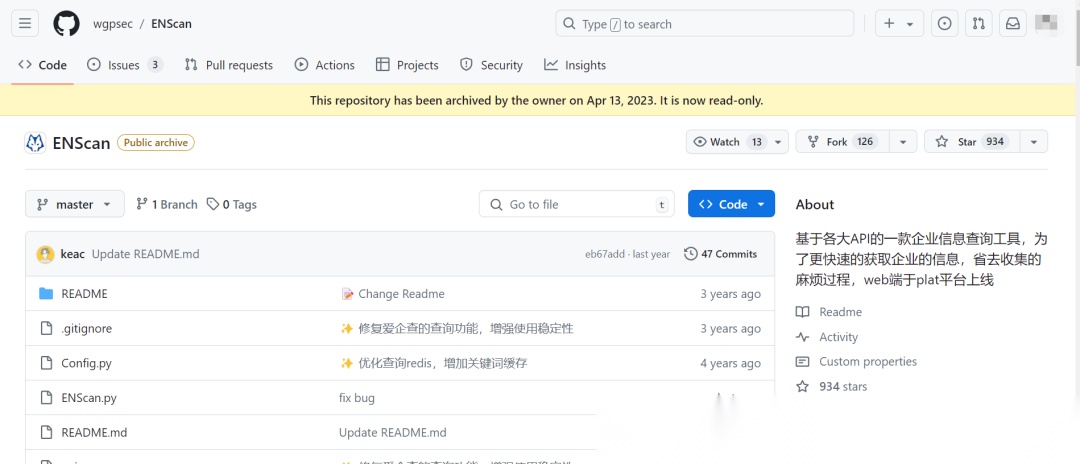The height and width of the screenshot is (464, 1080).
Task: Switch to the Code tab
Action: (x=43, y=65)
